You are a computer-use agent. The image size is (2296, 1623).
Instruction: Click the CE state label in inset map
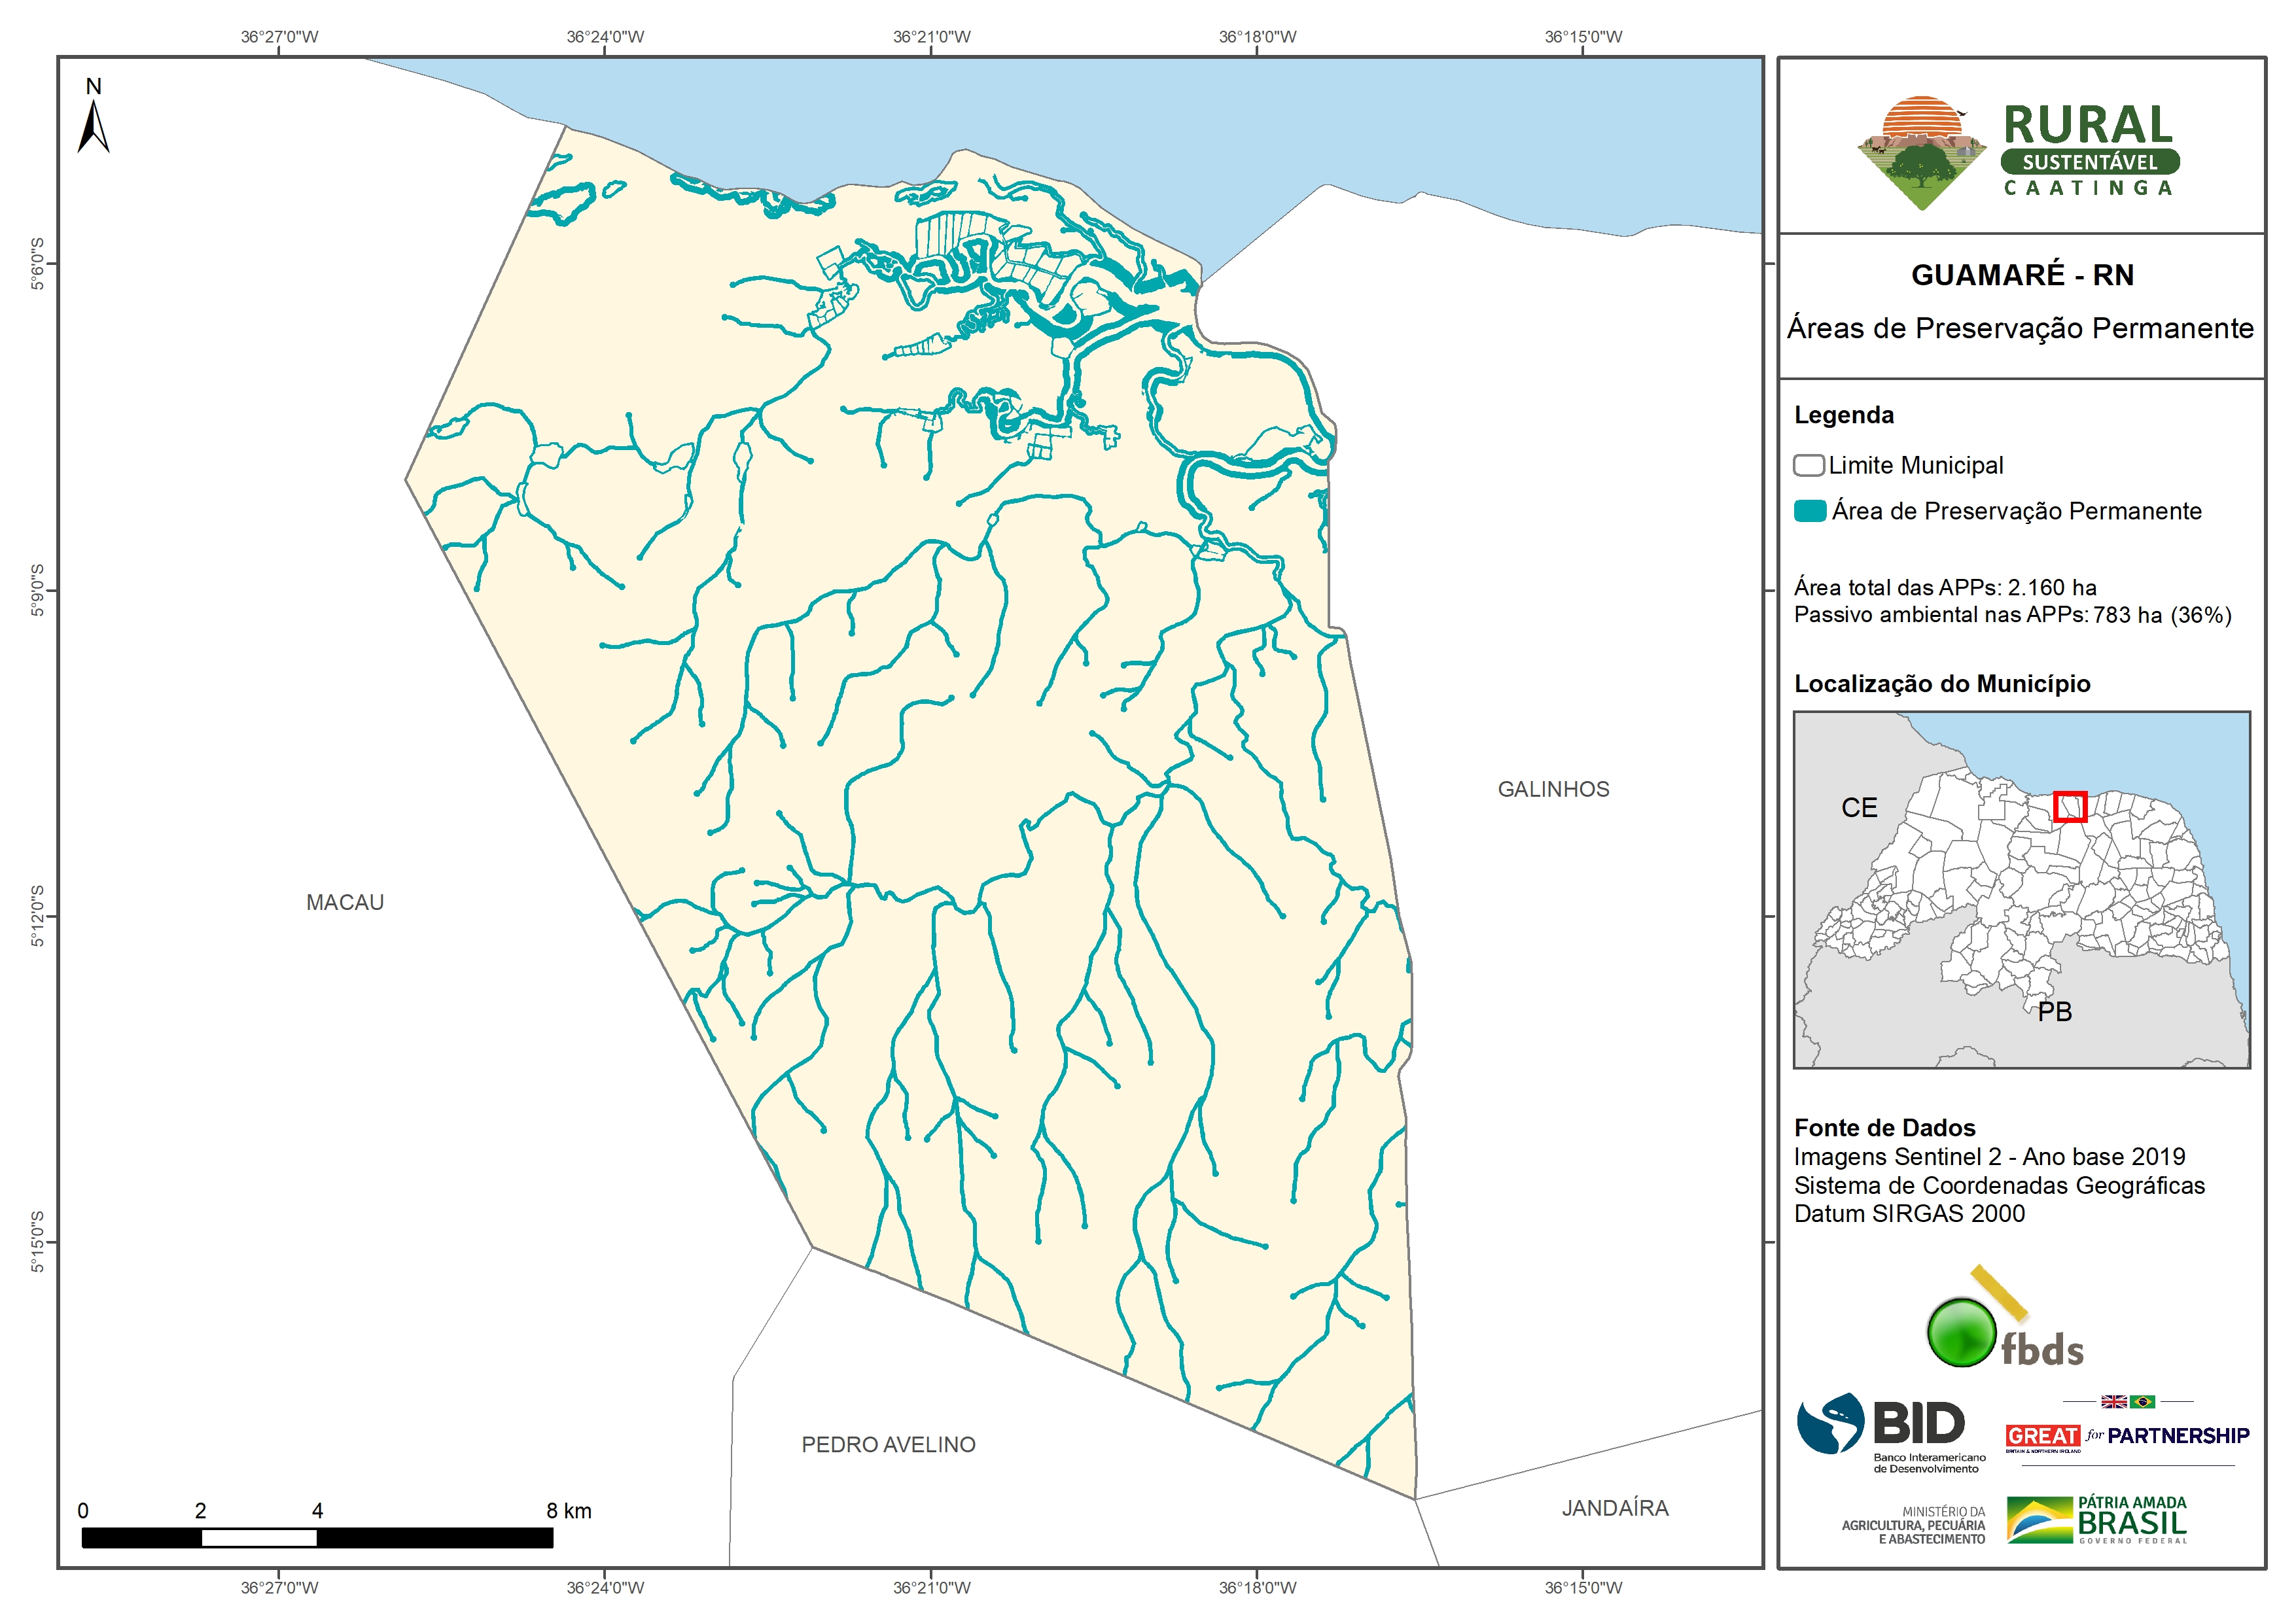point(1859,808)
